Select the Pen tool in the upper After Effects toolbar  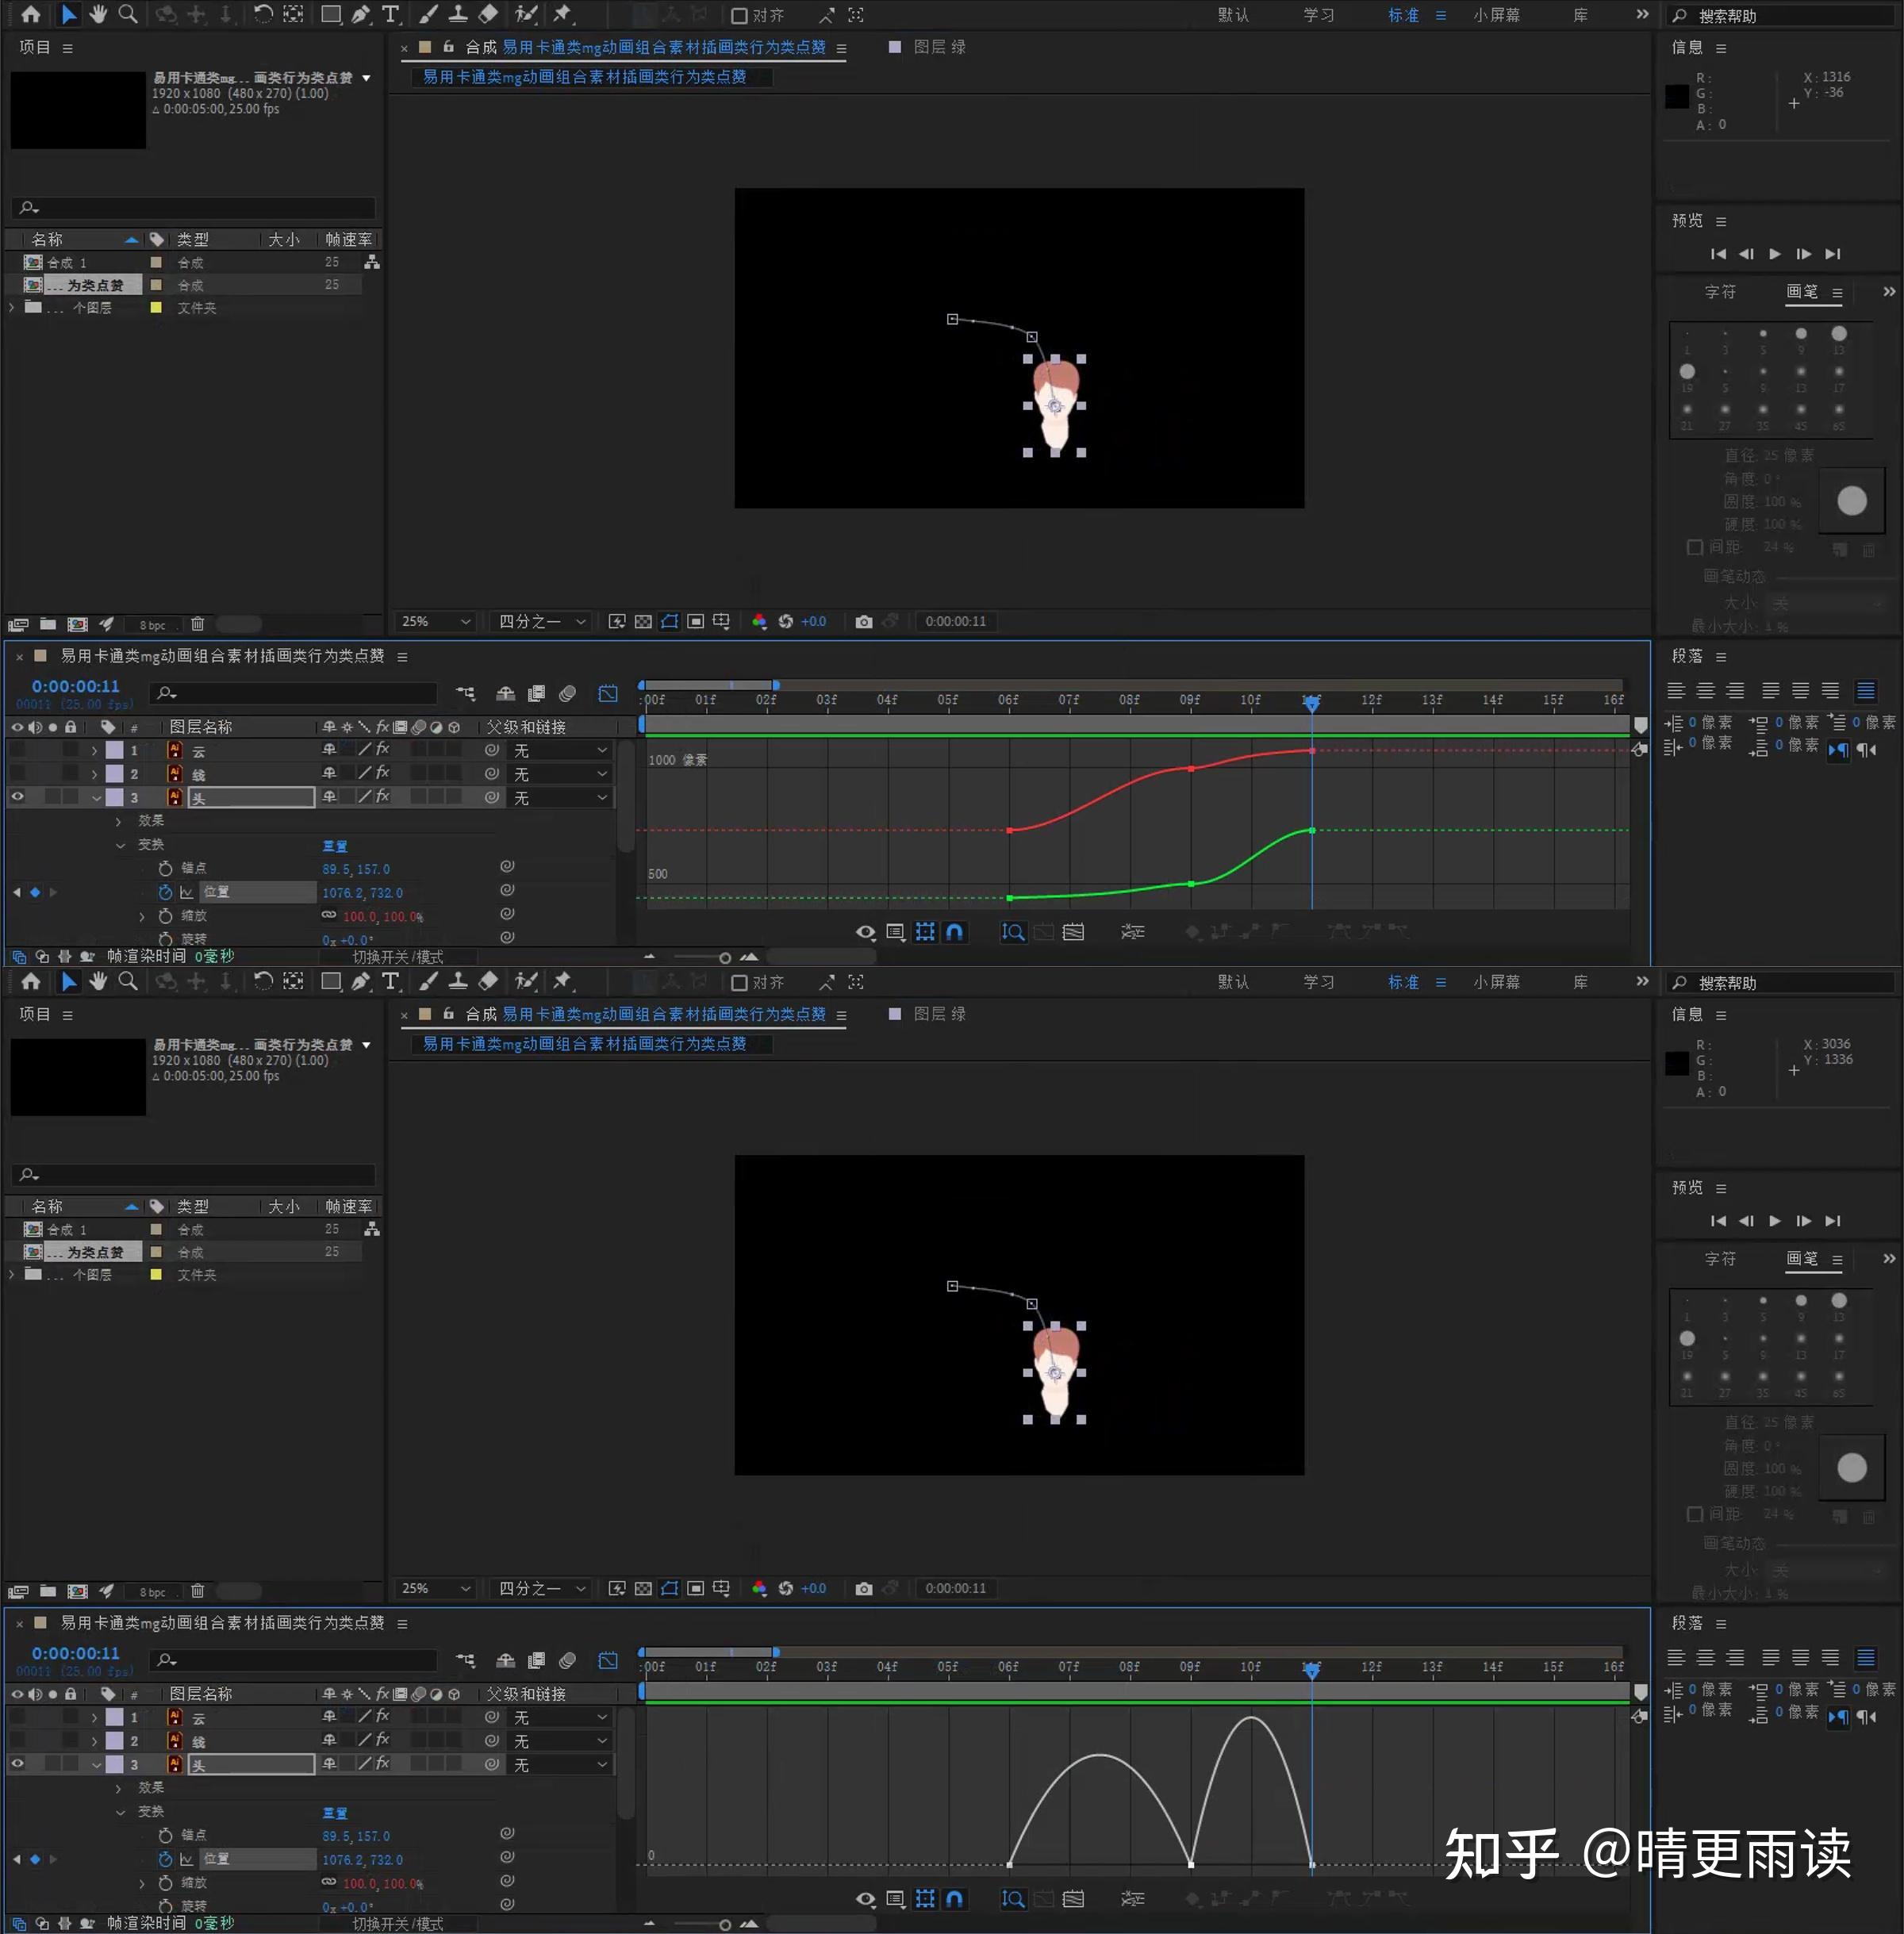pyautogui.click(x=361, y=14)
